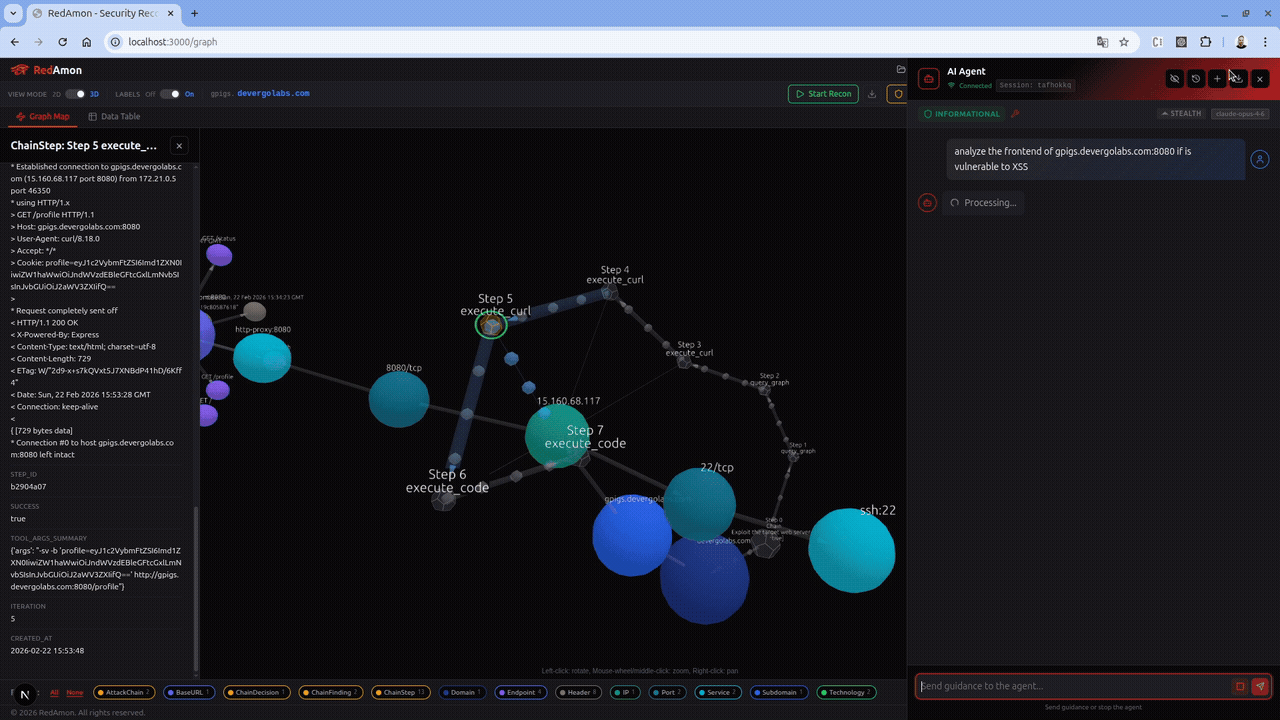
Task: Click the browser bookmark star icon
Action: 1124,42
